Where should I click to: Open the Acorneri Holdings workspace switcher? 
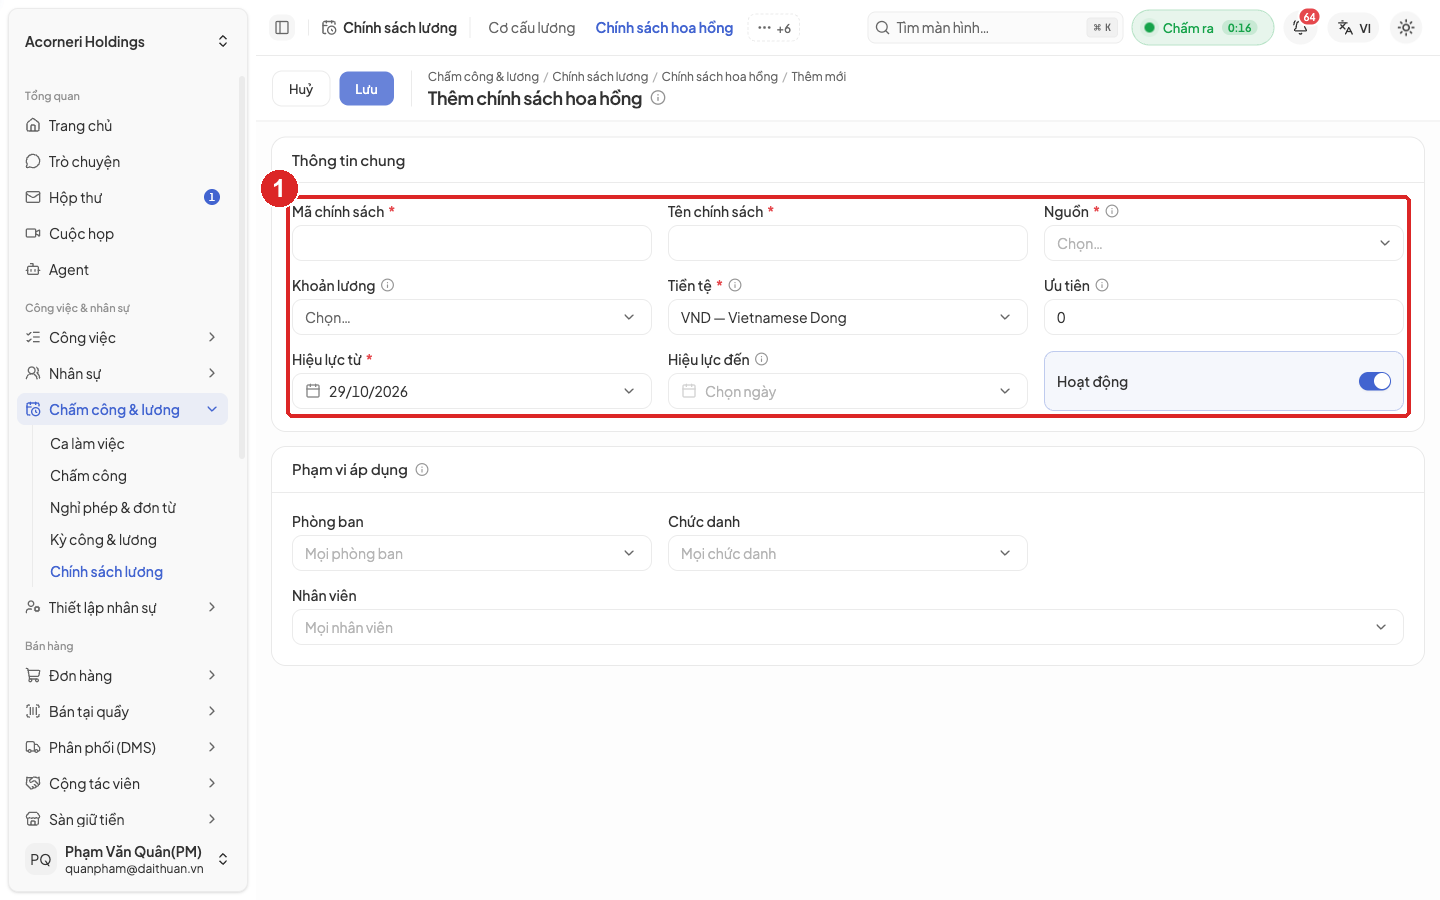coord(126,42)
